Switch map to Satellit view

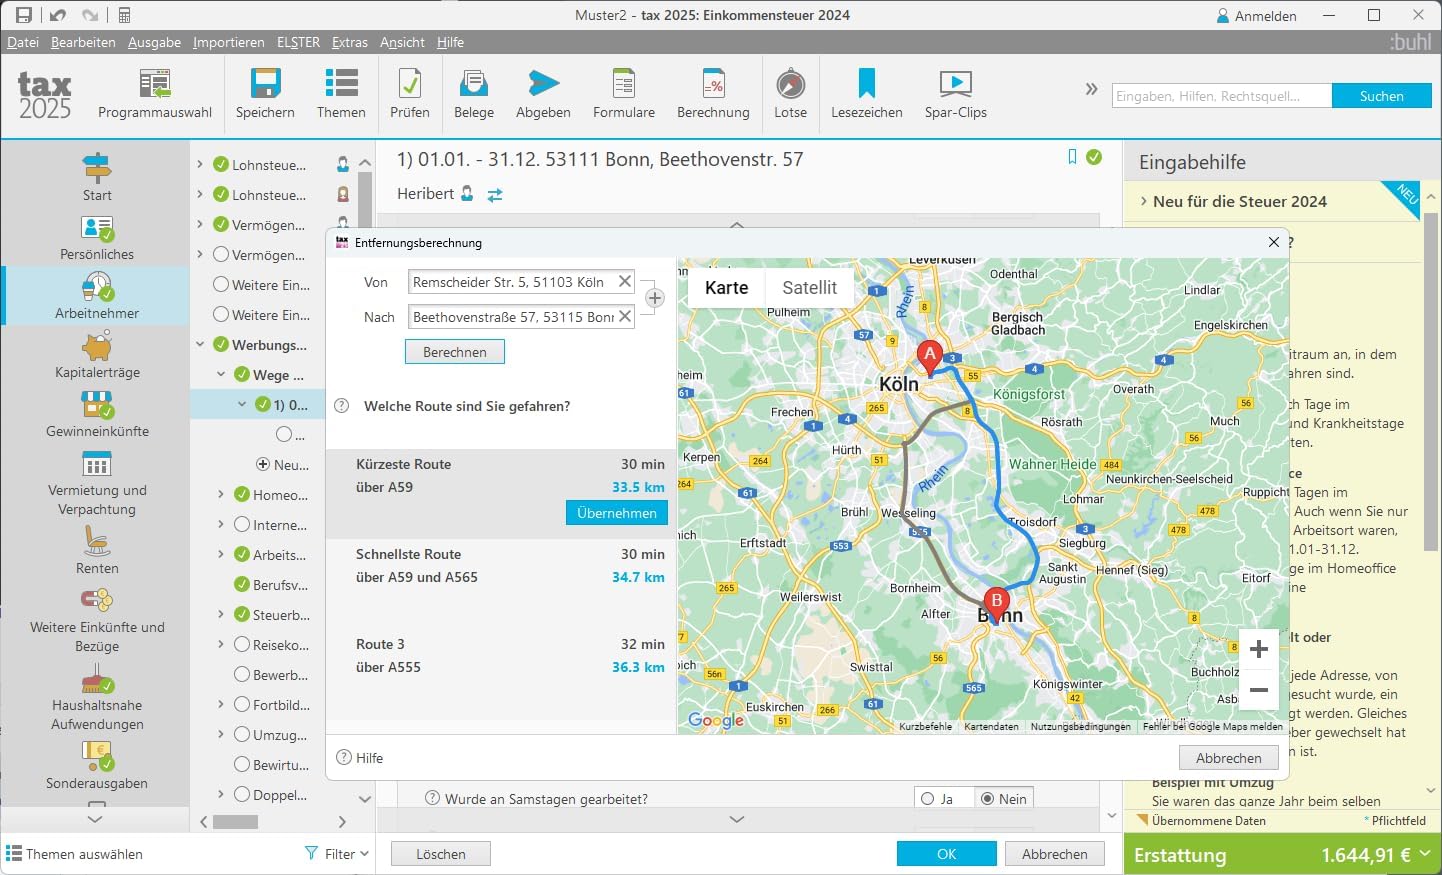click(809, 288)
